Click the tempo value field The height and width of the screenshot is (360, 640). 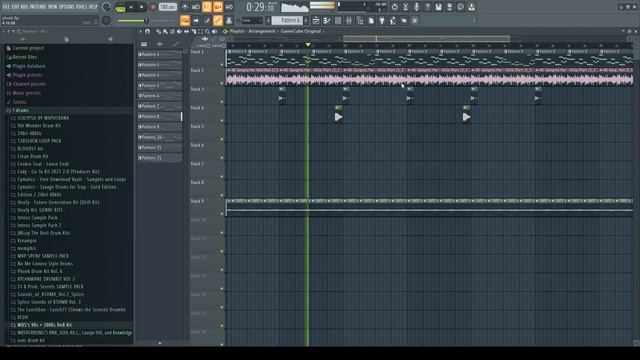(x=167, y=7)
